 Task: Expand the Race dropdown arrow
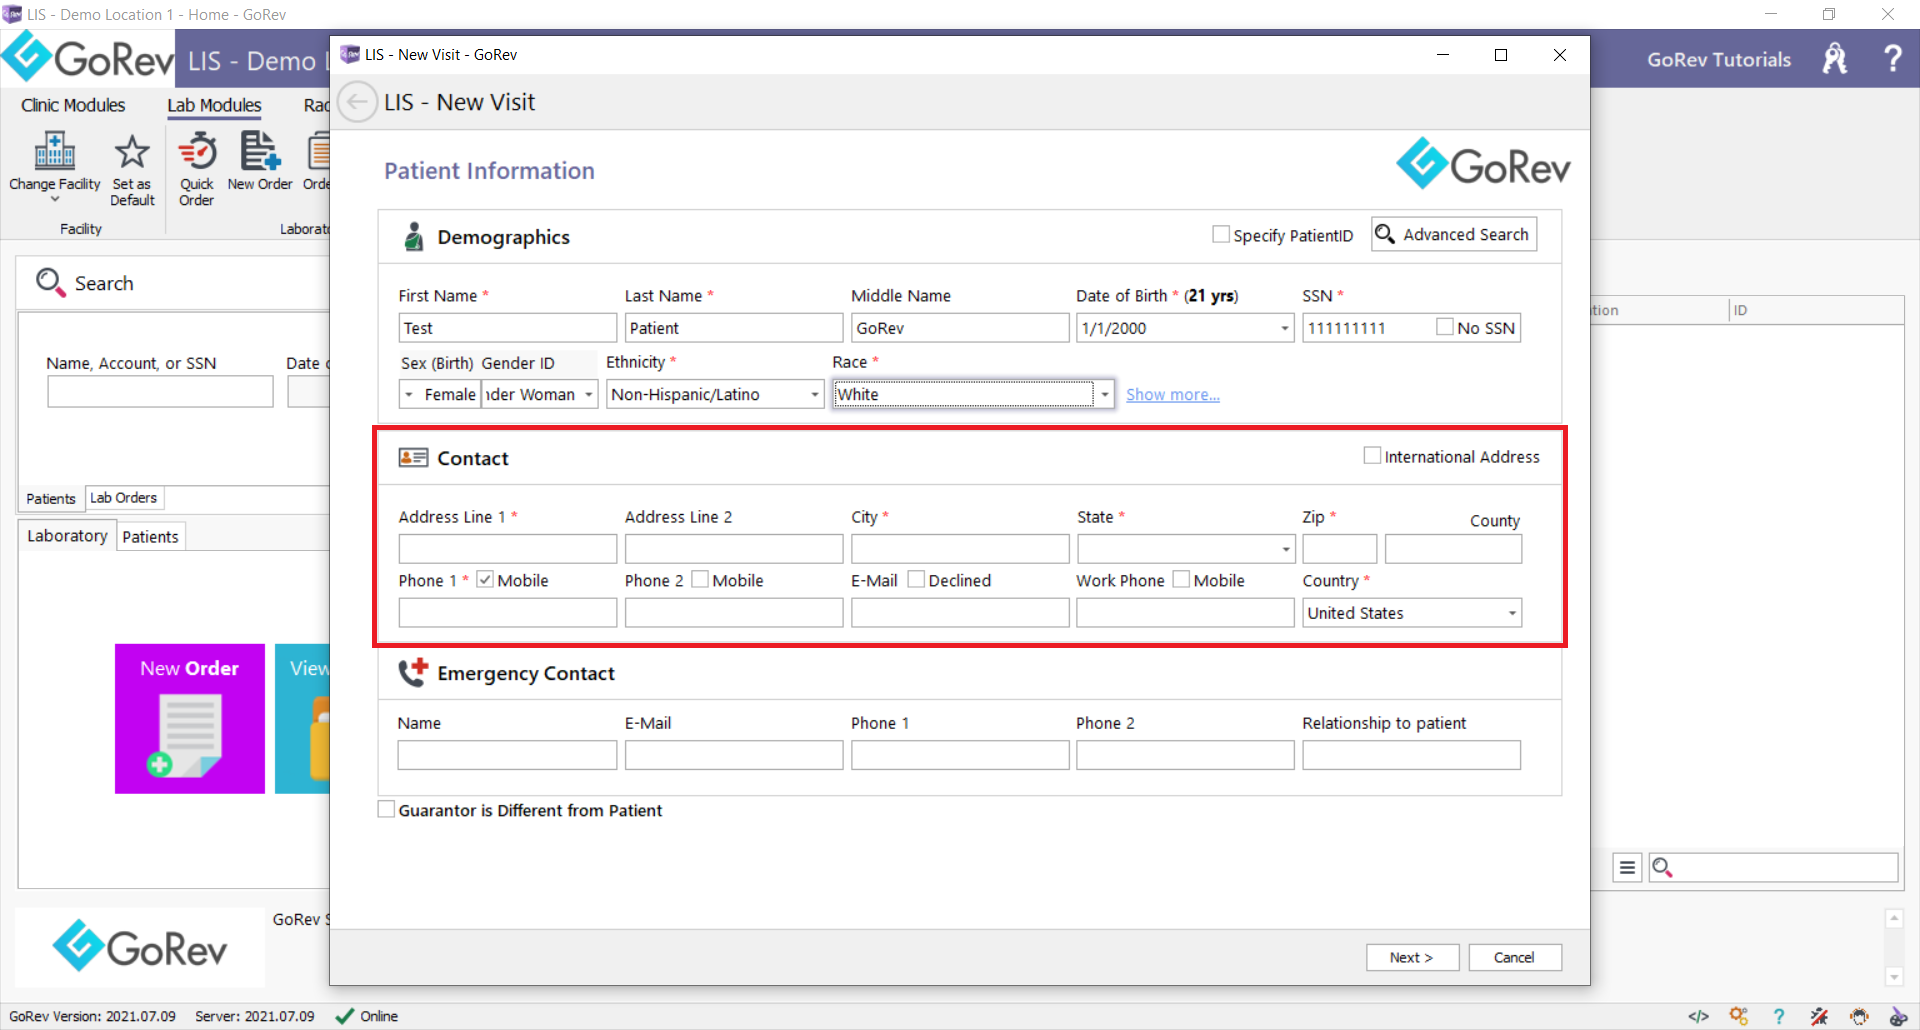[1105, 394]
